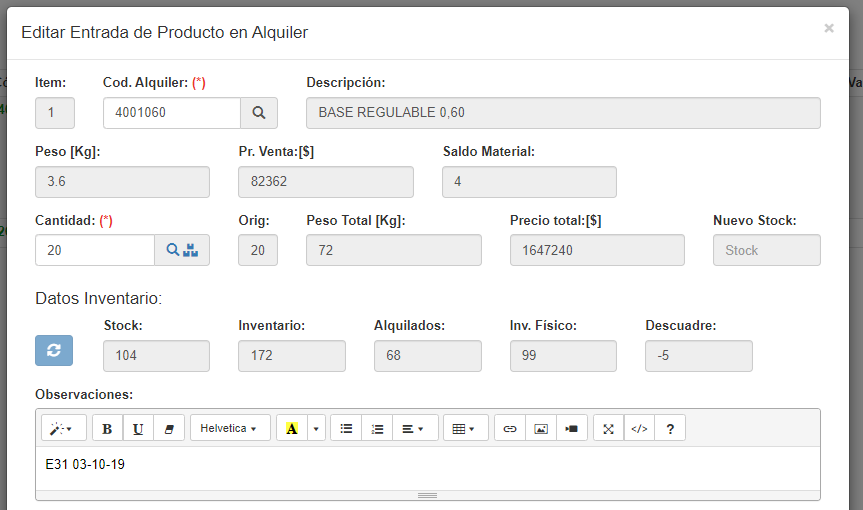Click the insert picture icon
The image size is (863, 510).
tap(541, 428)
